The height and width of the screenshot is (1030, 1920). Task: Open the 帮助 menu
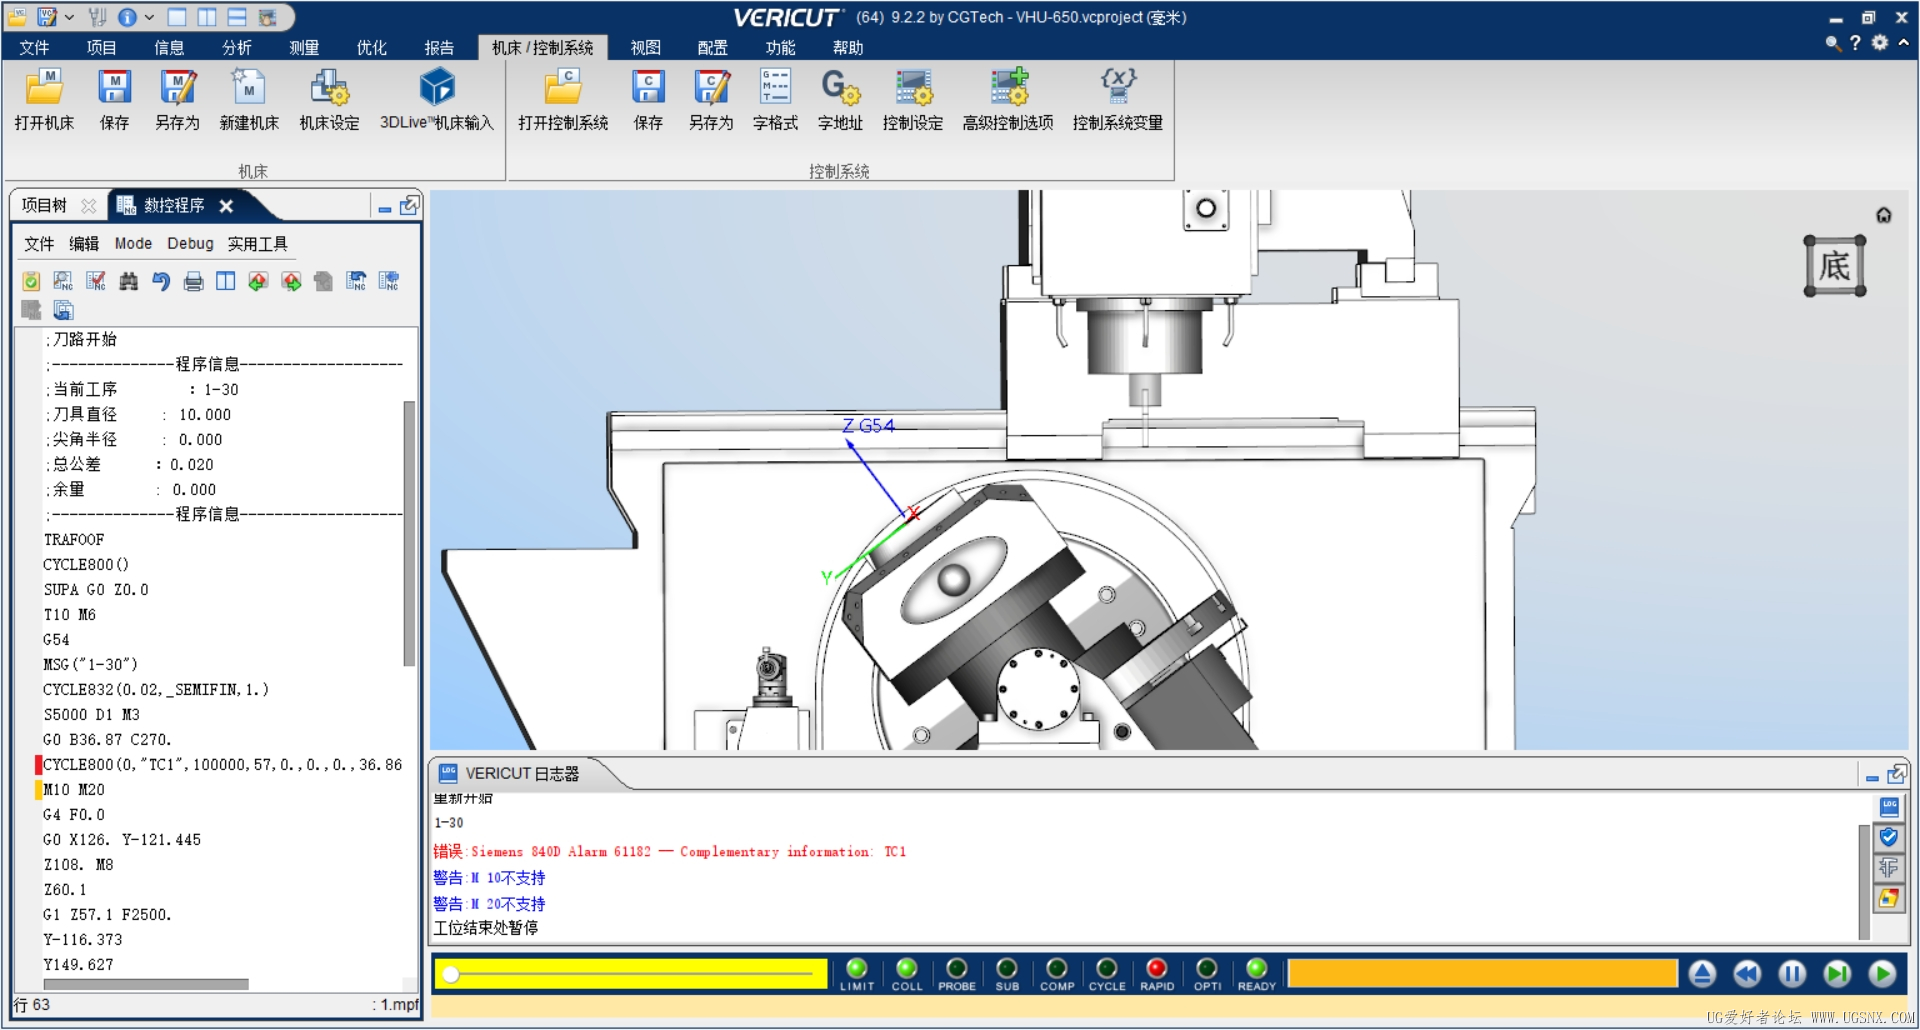pyautogui.click(x=848, y=47)
